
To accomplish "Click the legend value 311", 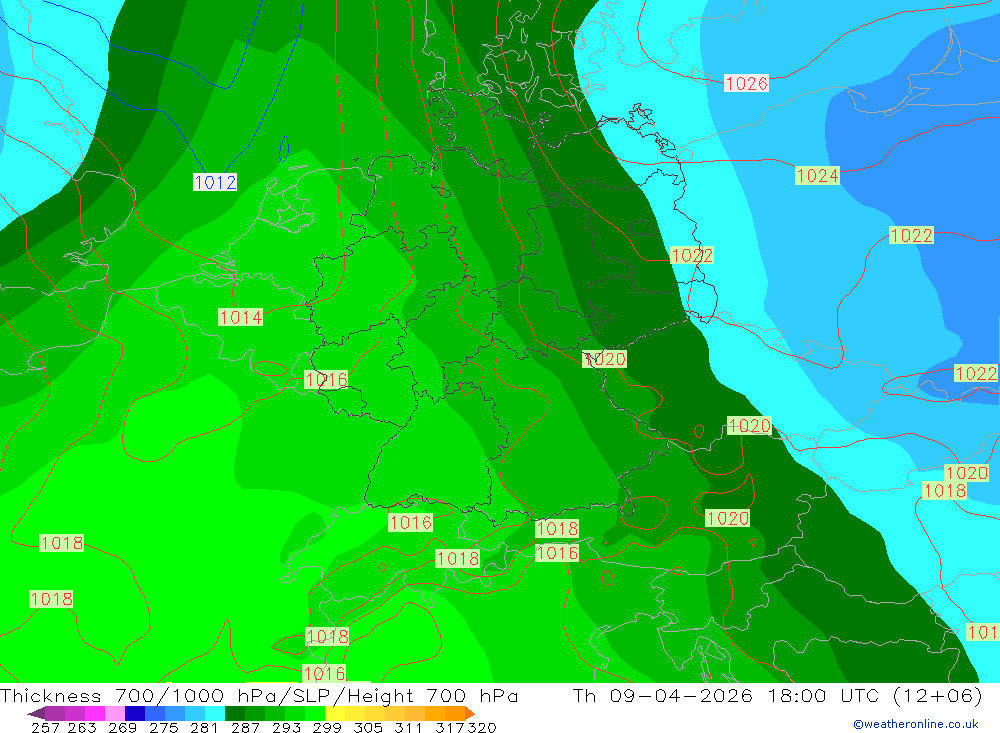I will (408, 727).
